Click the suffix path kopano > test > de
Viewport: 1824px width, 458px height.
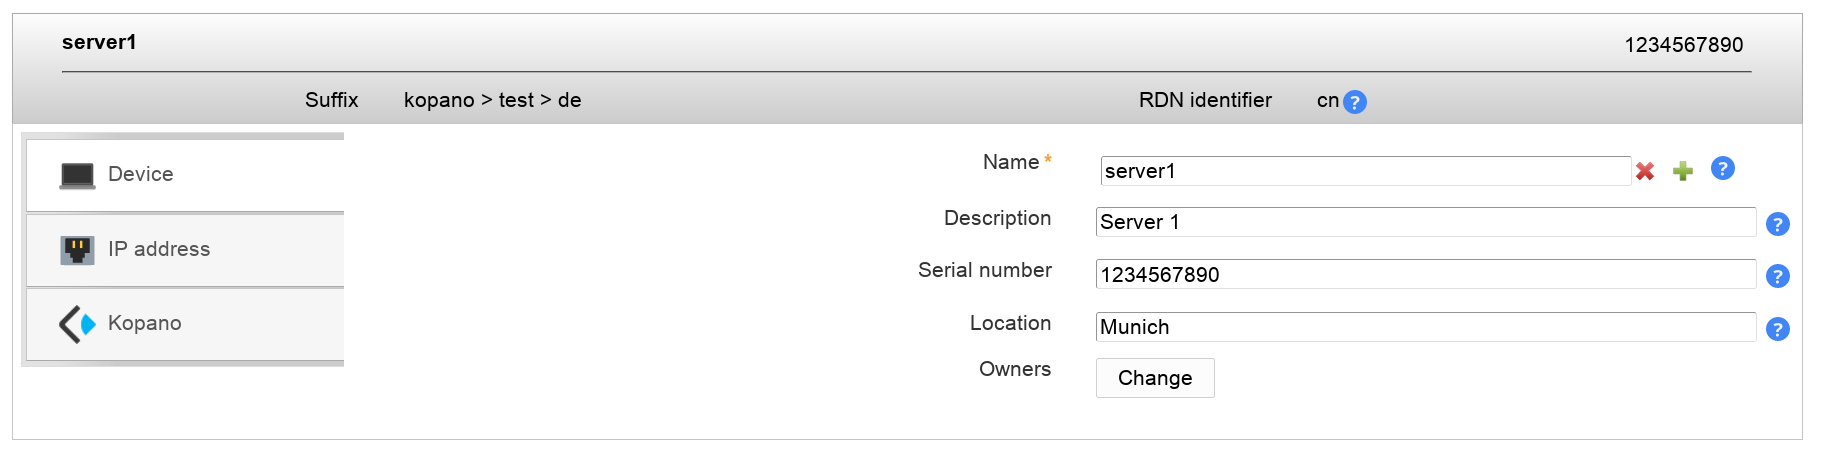tap(492, 100)
